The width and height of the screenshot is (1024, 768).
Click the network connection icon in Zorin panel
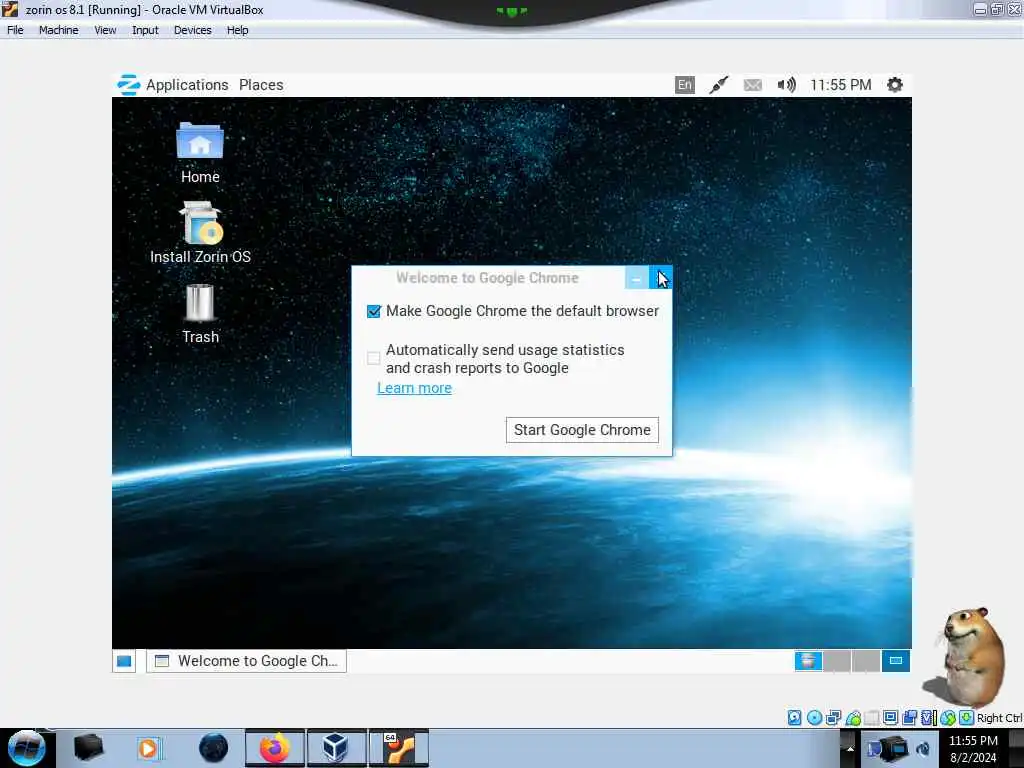718,85
